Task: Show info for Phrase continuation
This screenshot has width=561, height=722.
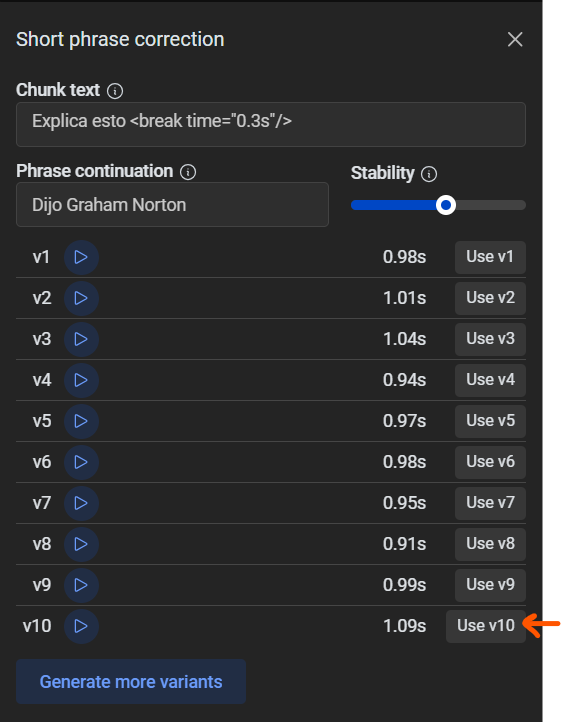Action: coord(188,172)
